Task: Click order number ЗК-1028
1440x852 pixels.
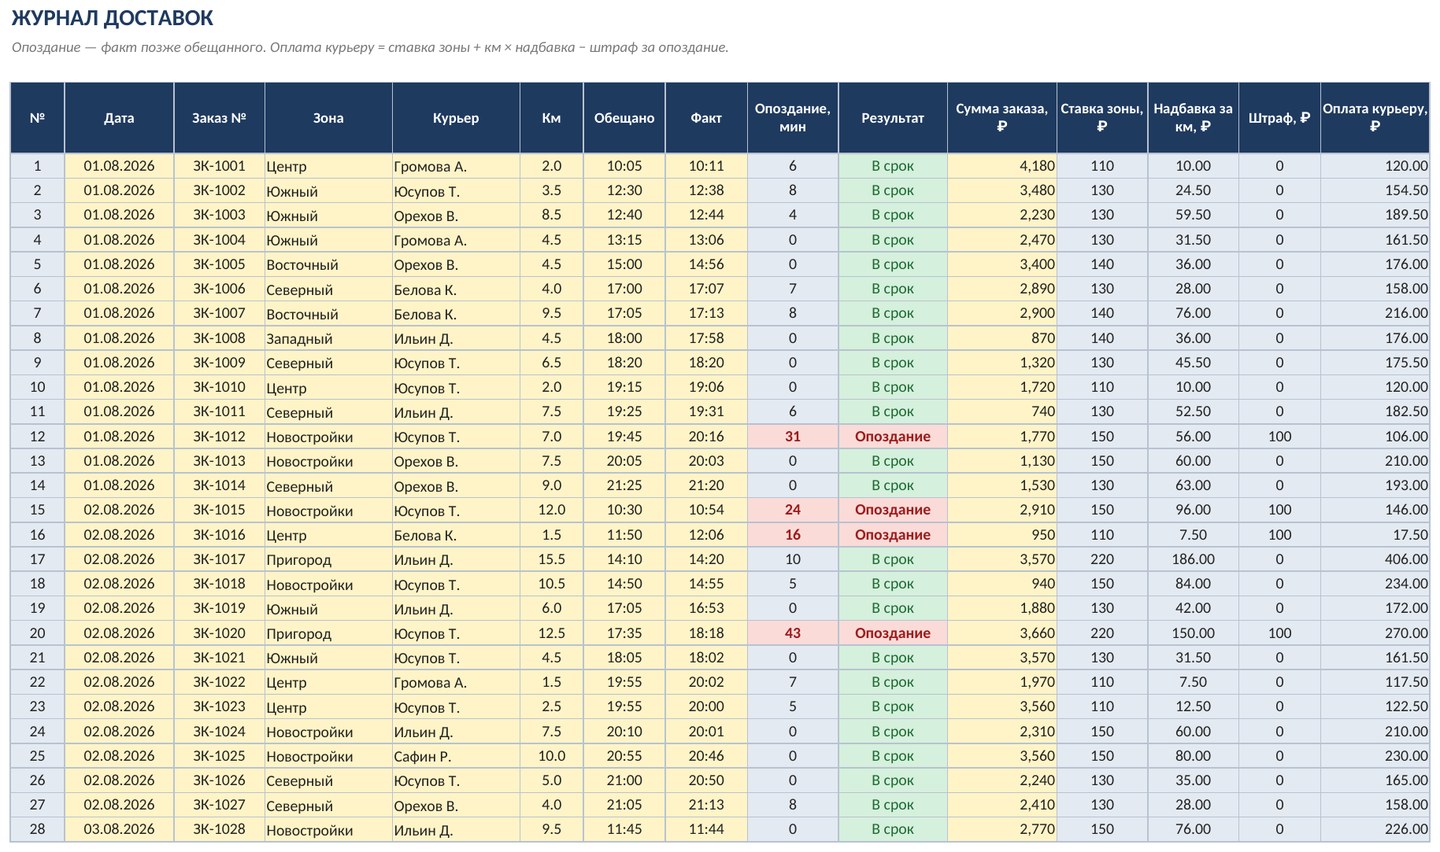Action: [219, 829]
